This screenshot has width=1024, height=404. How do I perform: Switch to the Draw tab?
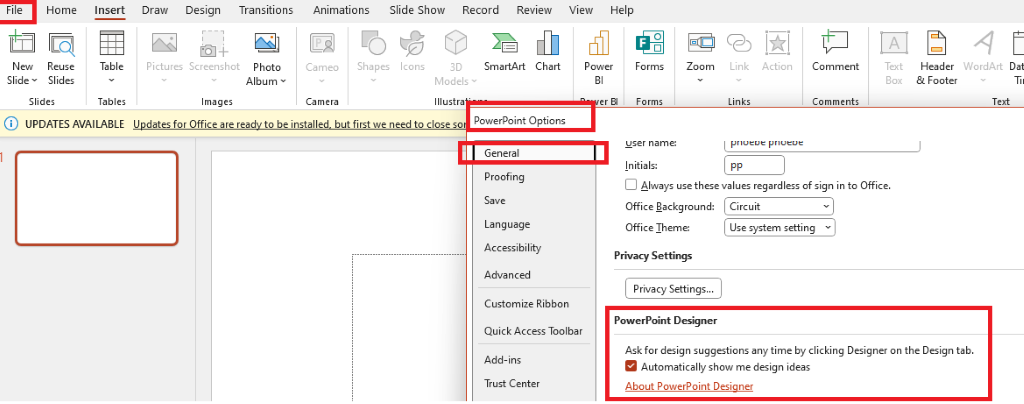(155, 10)
